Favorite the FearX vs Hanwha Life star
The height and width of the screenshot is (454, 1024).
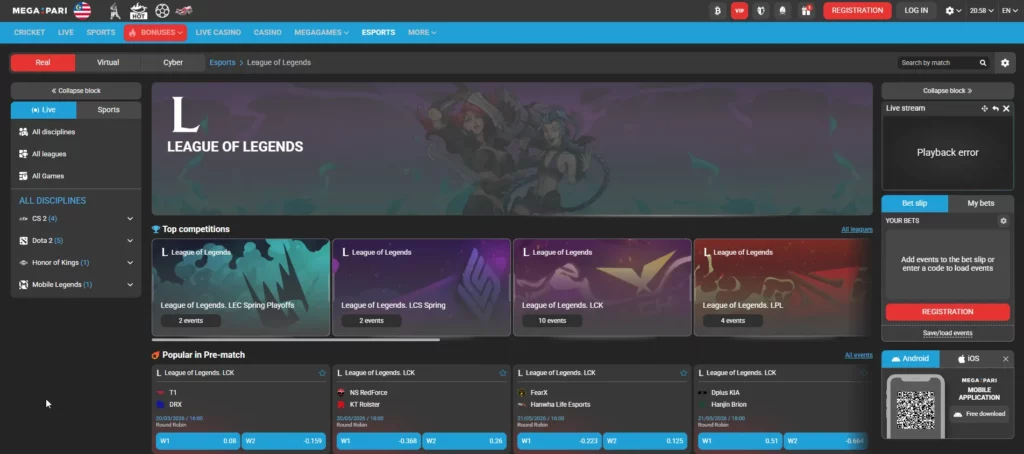tap(684, 373)
